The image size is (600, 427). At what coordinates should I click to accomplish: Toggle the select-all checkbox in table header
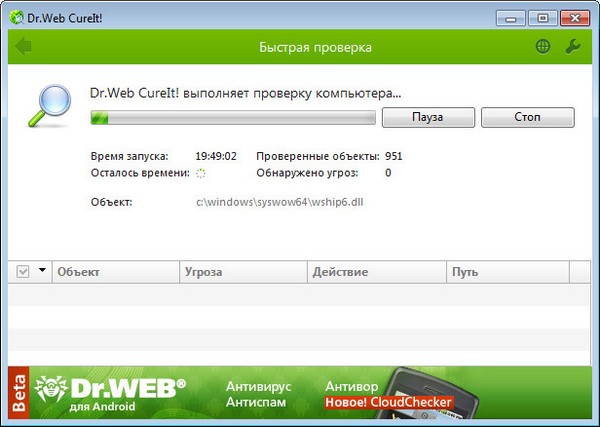tap(23, 272)
